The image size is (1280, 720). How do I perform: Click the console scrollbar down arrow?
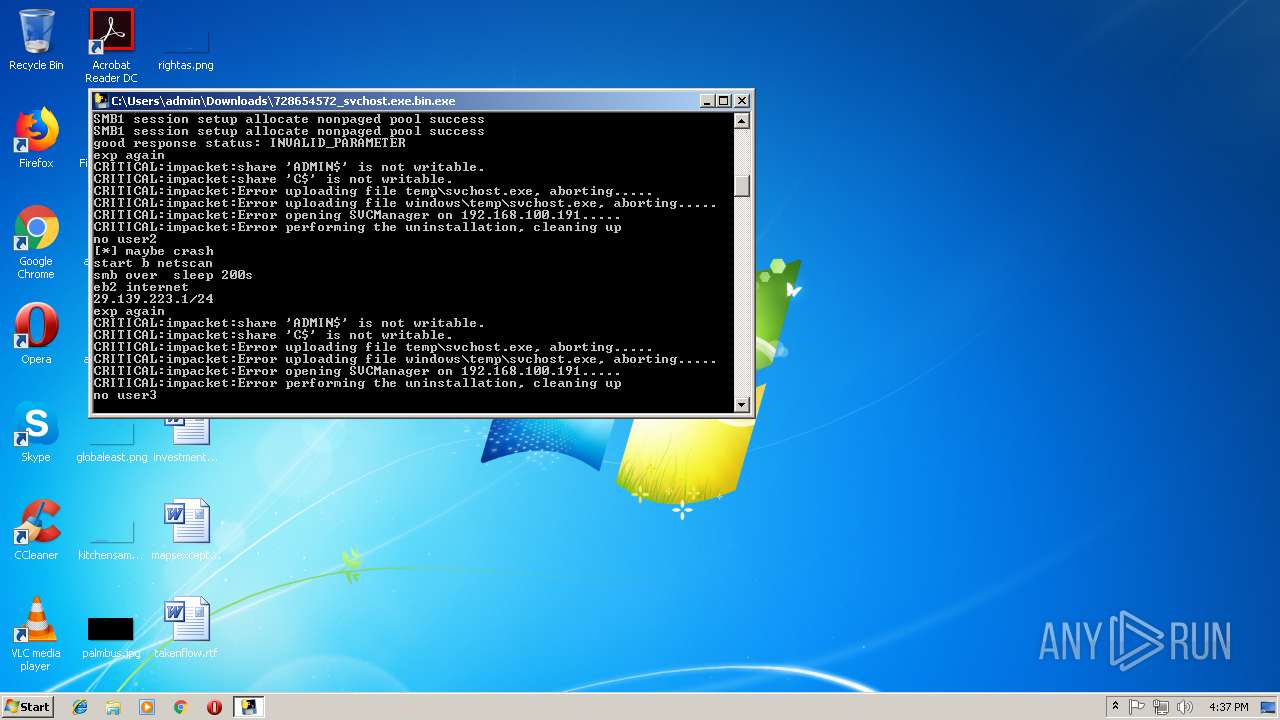(742, 404)
